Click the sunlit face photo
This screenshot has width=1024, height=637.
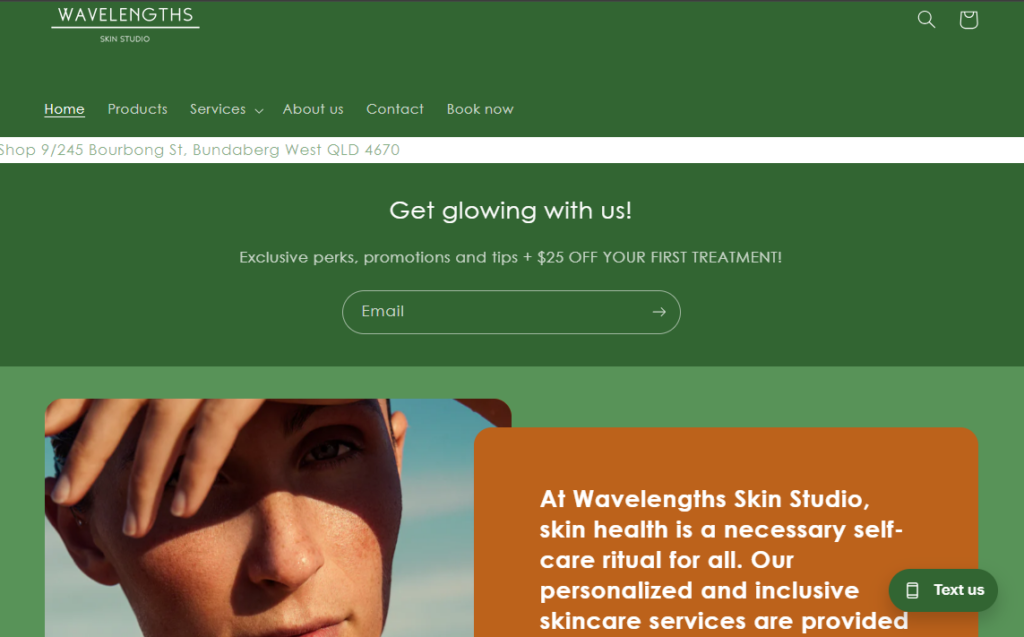pos(261,517)
